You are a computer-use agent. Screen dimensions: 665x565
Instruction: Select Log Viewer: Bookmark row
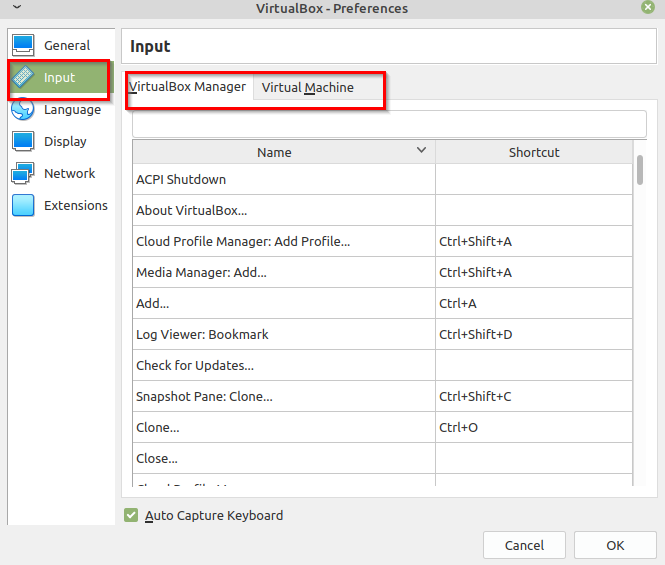(x=382, y=334)
